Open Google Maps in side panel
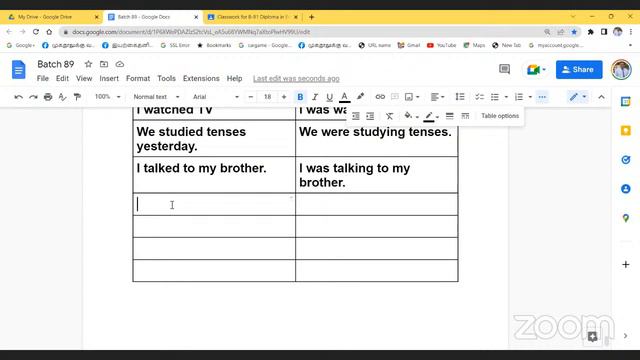 point(626,218)
